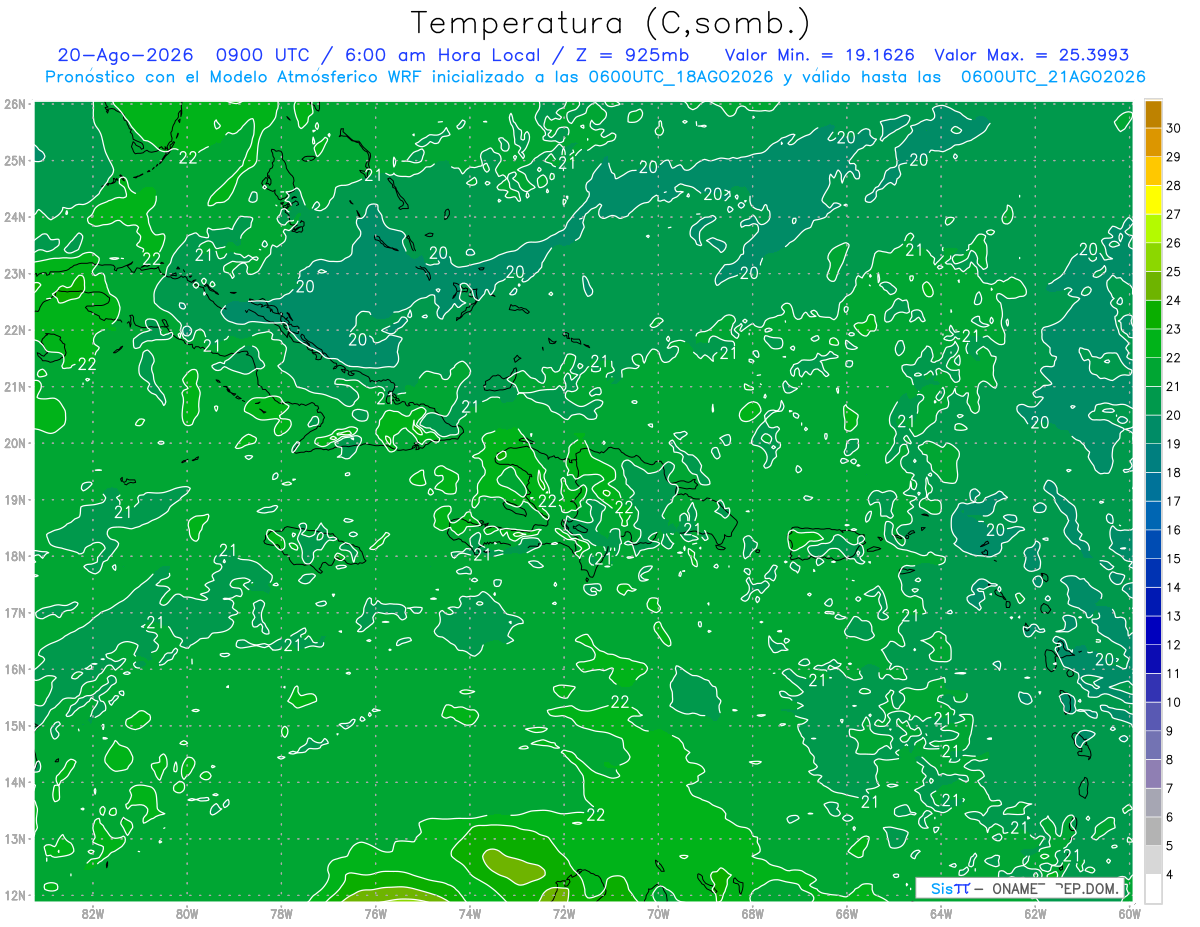Image resolution: width=1200 pixels, height=927 pixels.
Task: Click the "16N" latitude axis label
Action: (14, 669)
